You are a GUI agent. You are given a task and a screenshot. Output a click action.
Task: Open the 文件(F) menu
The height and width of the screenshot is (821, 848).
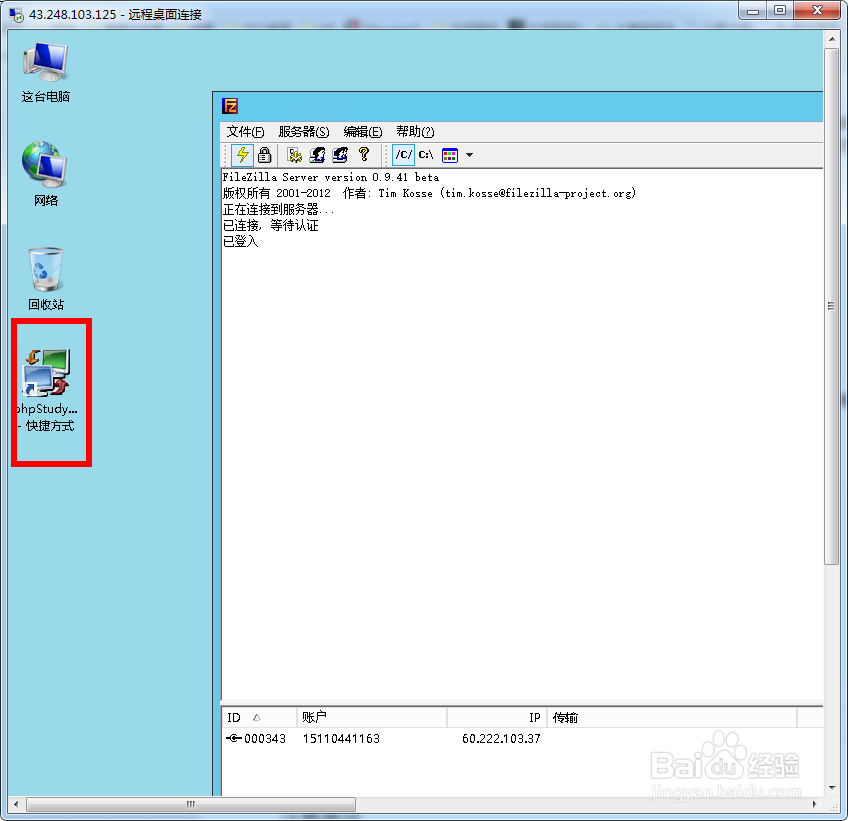(245, 132)
